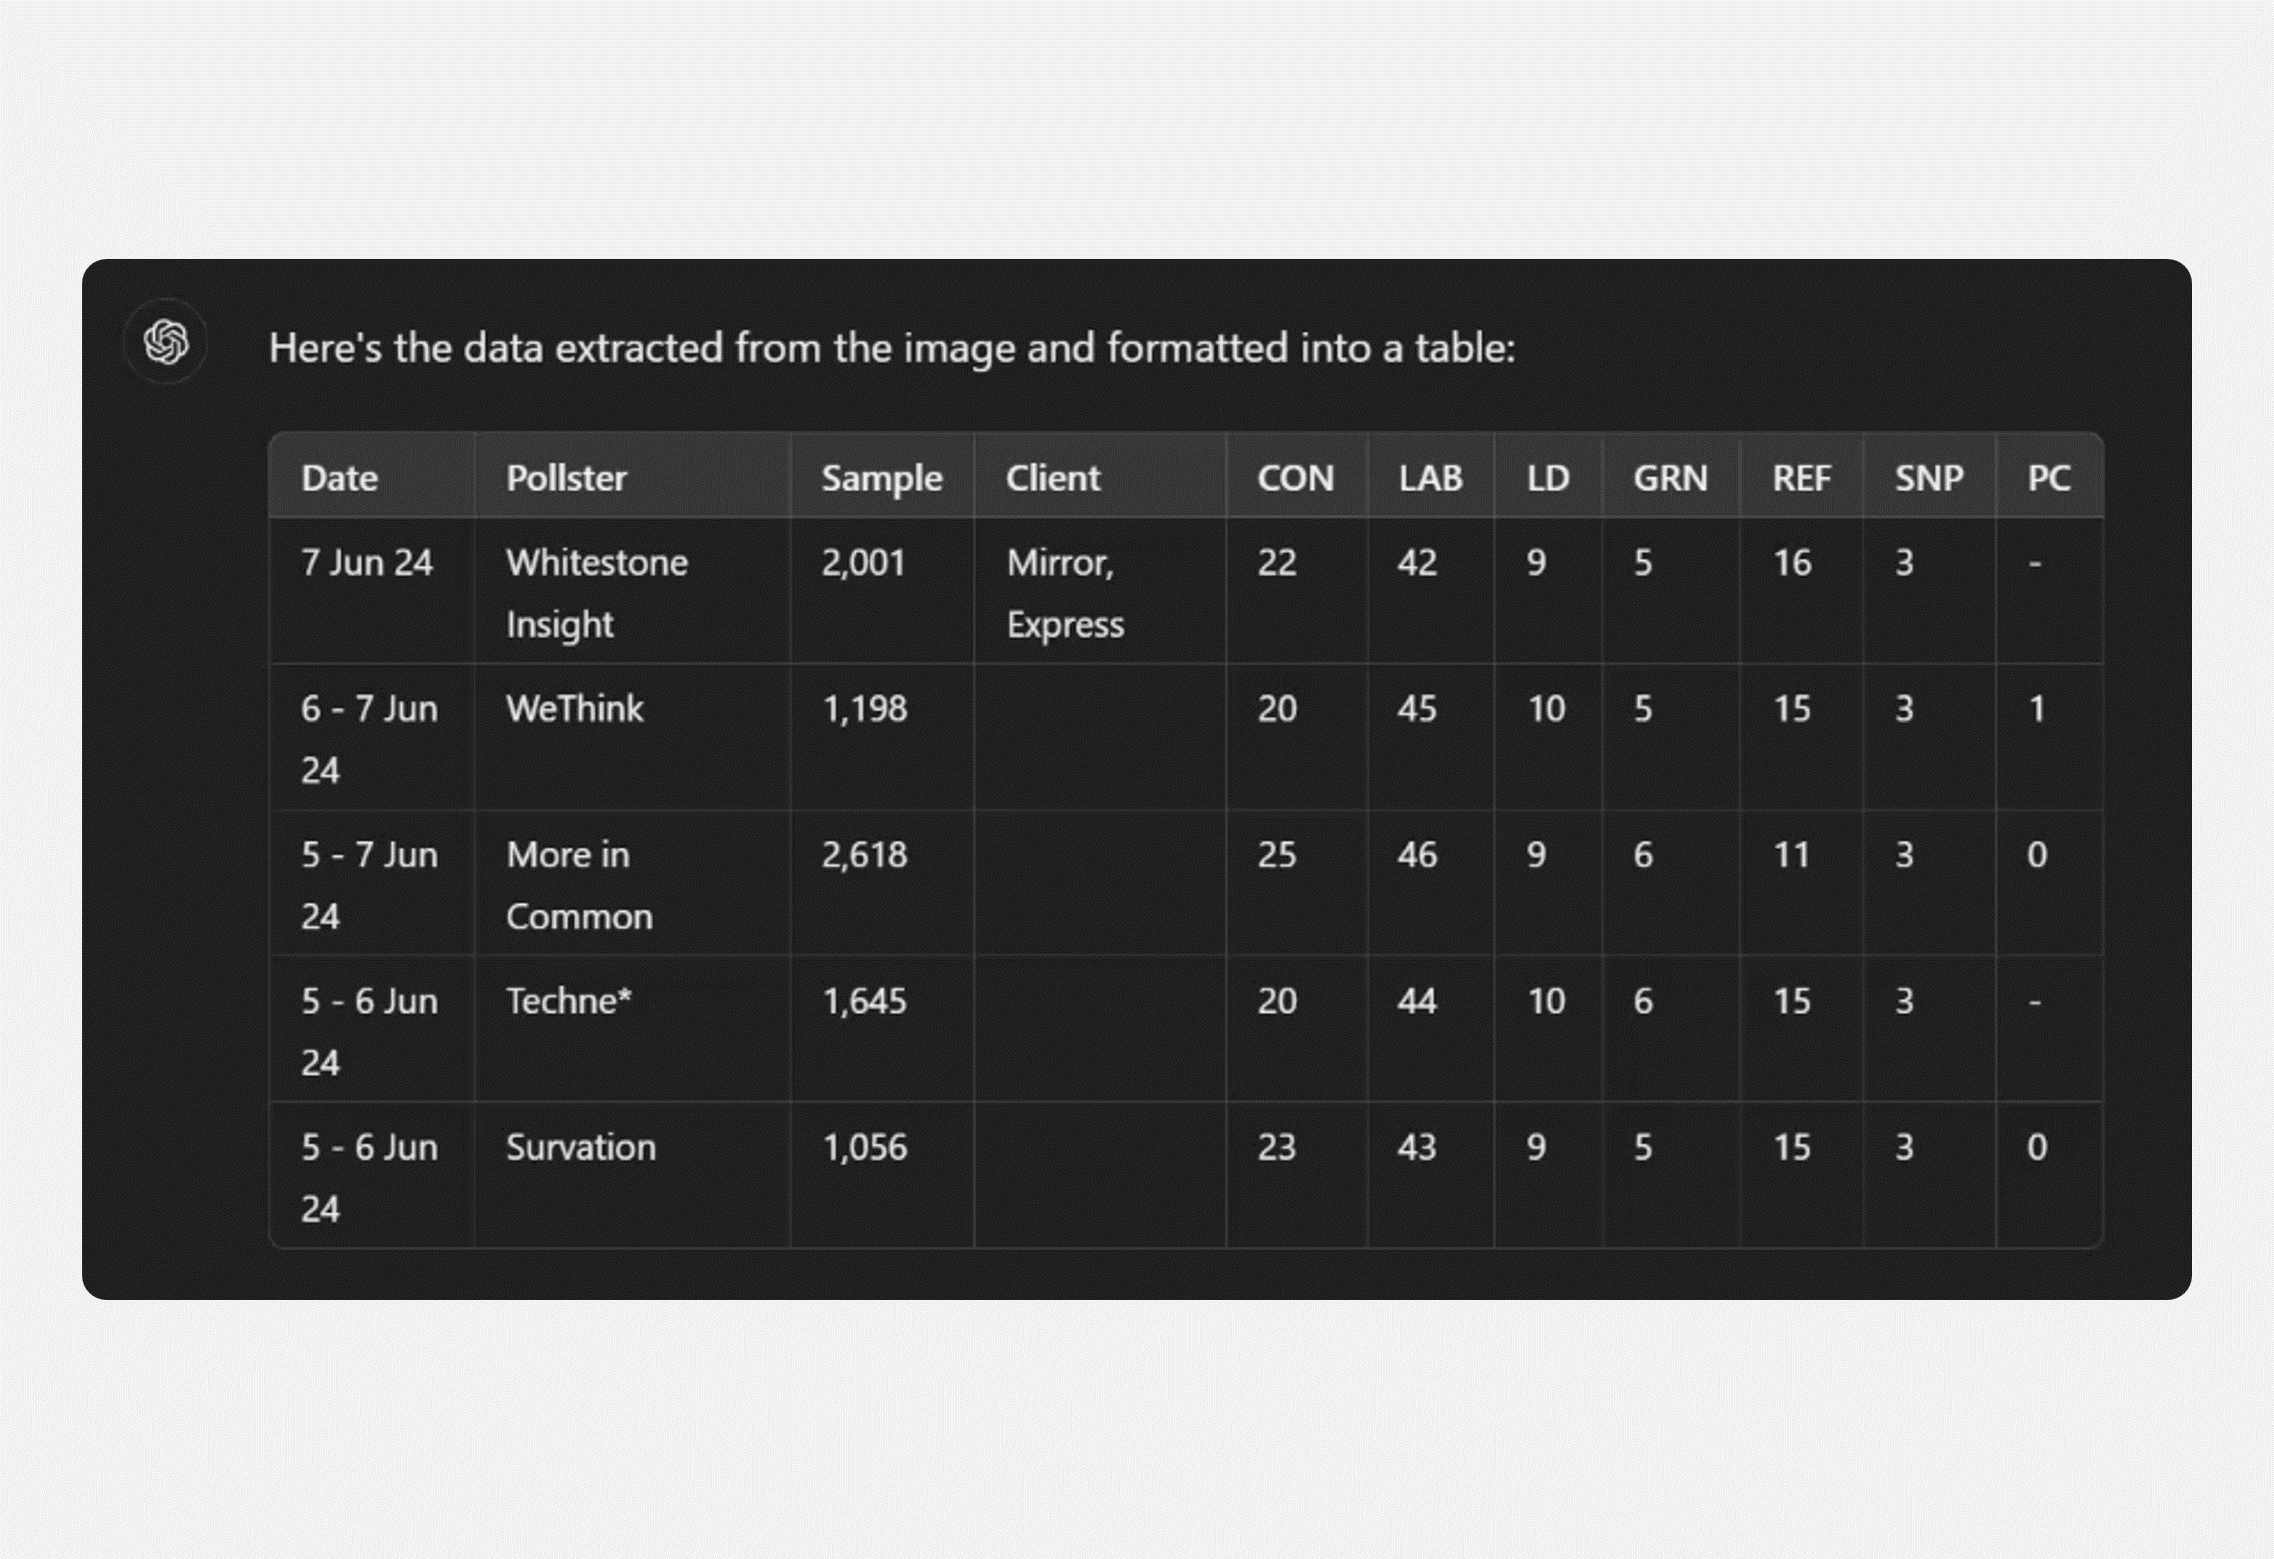Viewport: 2274px width, 1559px height.
Task: Click the 'LAB' column header
Action: [x=1430, y=478]
